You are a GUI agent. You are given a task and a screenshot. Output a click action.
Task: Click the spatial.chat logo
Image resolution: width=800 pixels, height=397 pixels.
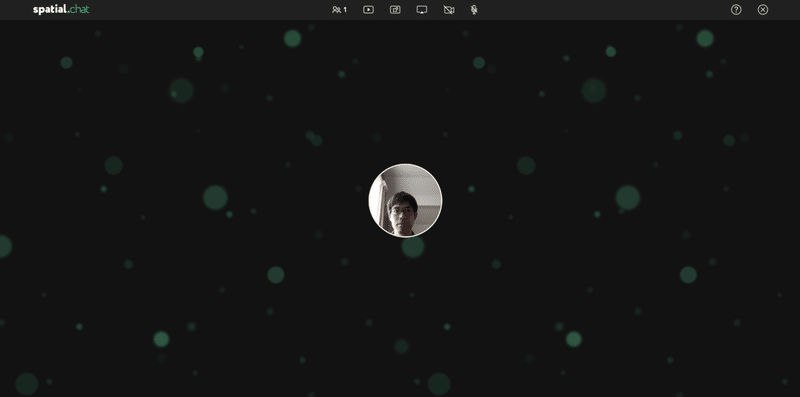(61, 10)
